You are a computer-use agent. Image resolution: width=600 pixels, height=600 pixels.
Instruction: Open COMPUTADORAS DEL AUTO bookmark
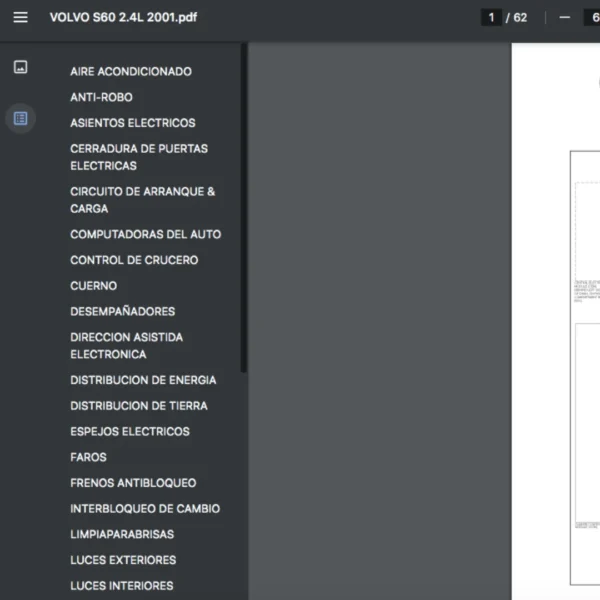pyautogui.click(x=145, y=234)
